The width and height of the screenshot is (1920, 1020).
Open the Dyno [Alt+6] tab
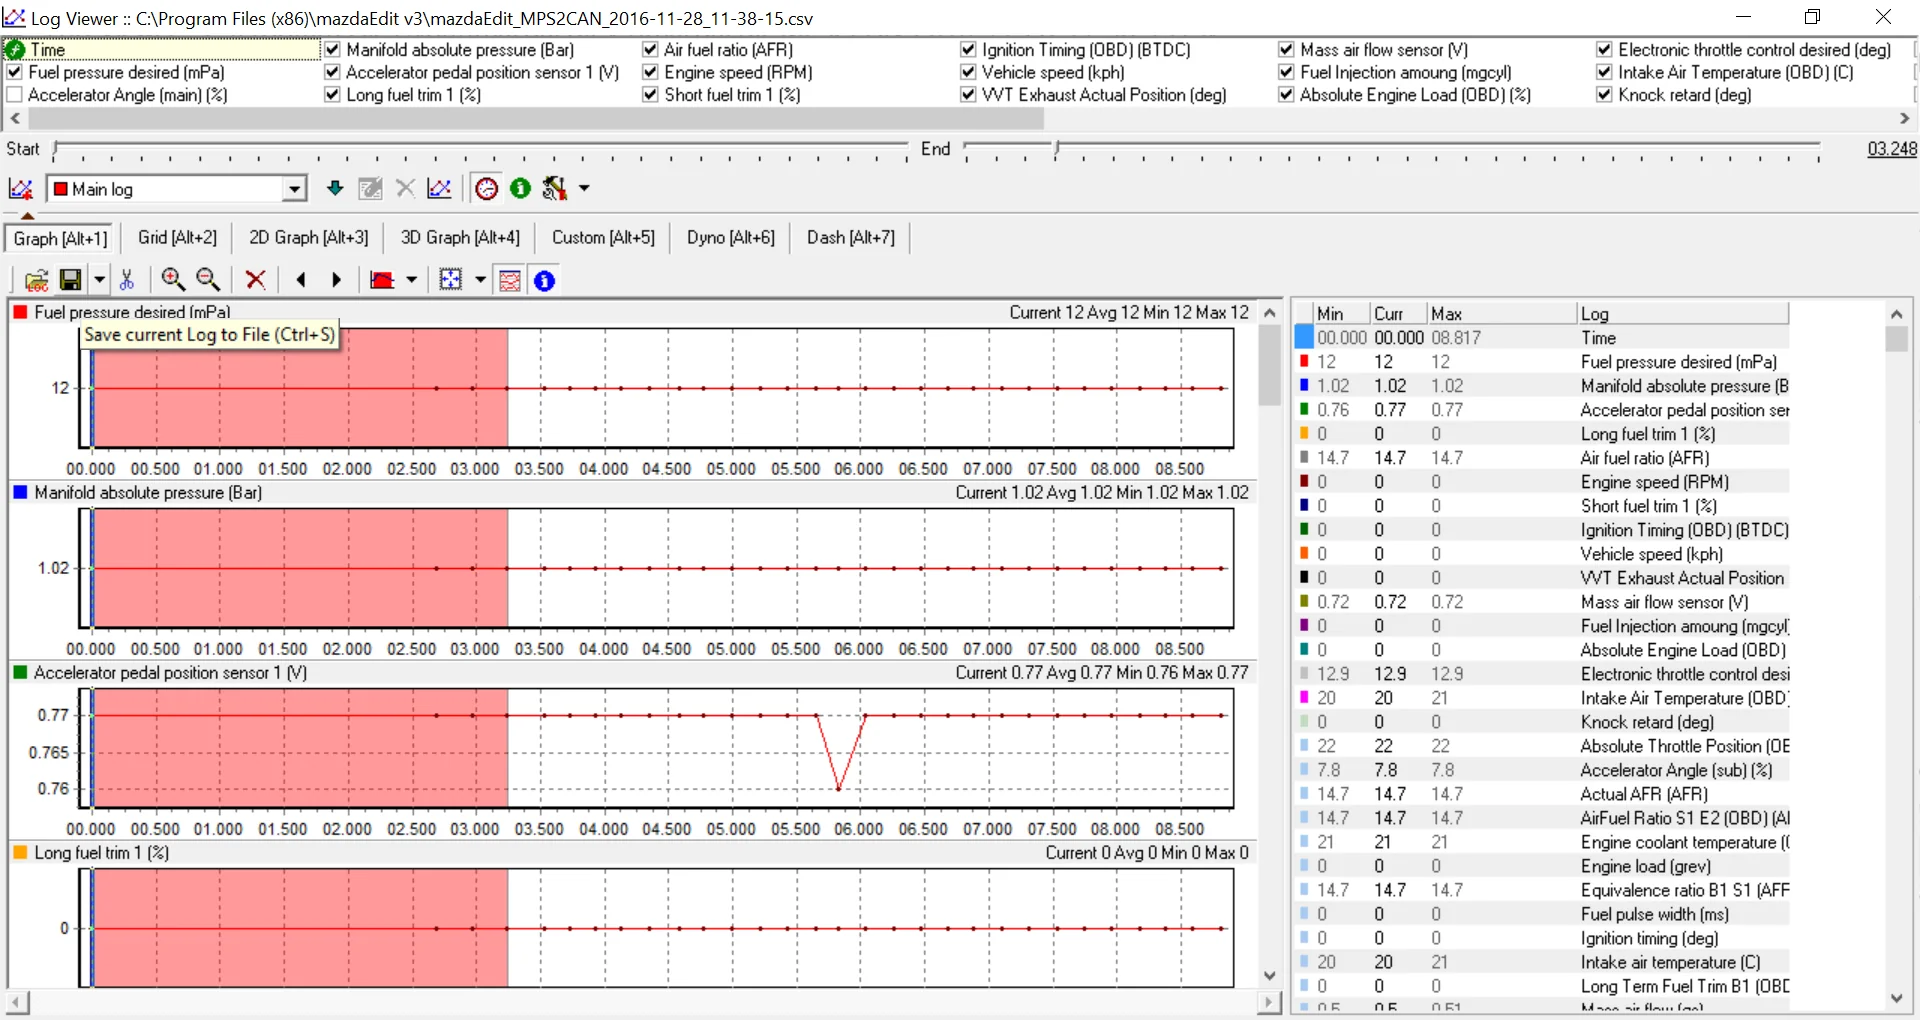pos(731,237)
